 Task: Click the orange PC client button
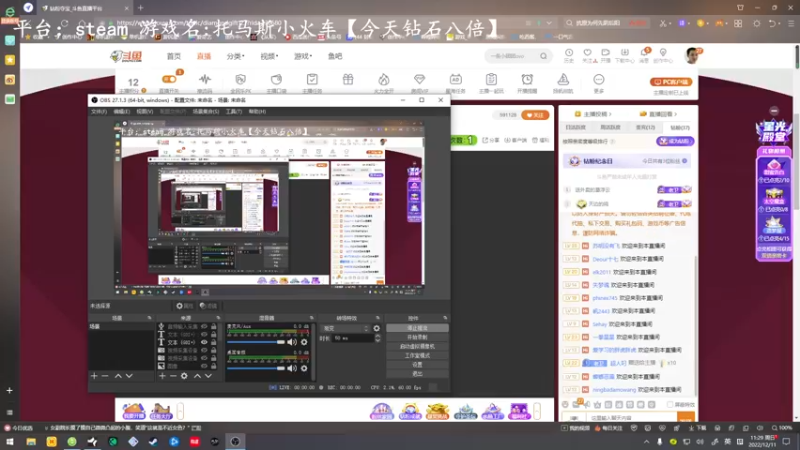671,82
